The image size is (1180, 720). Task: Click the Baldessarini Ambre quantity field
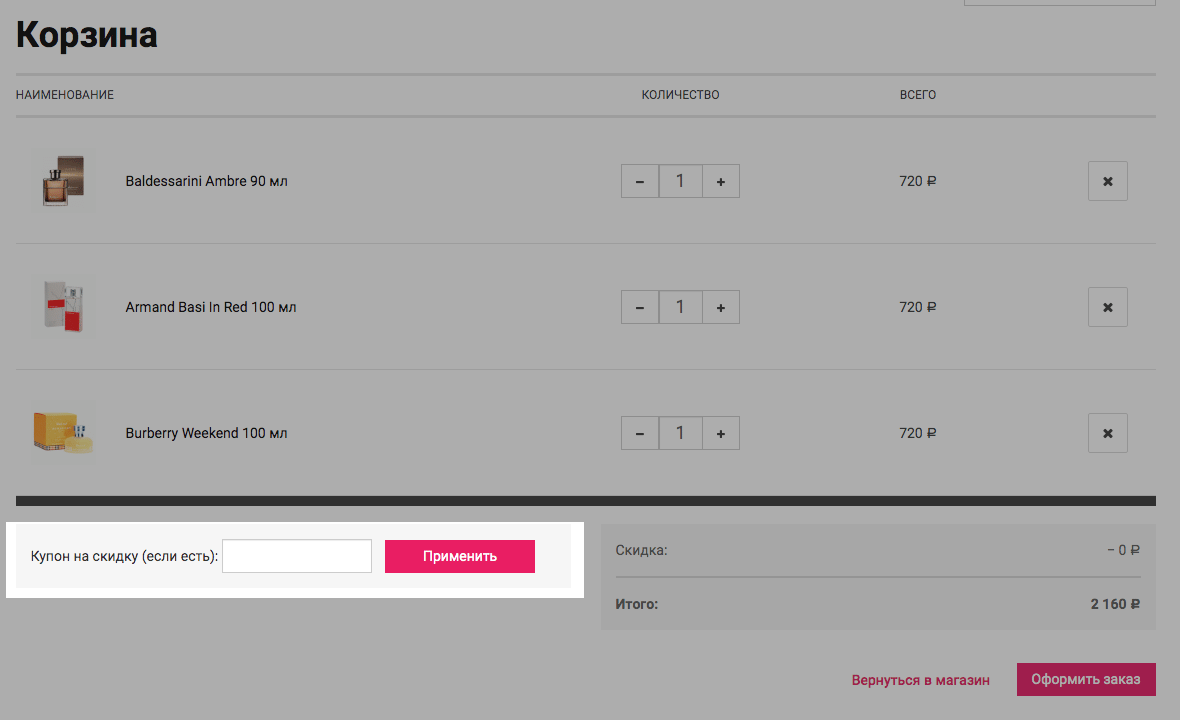tap(680, 181)
